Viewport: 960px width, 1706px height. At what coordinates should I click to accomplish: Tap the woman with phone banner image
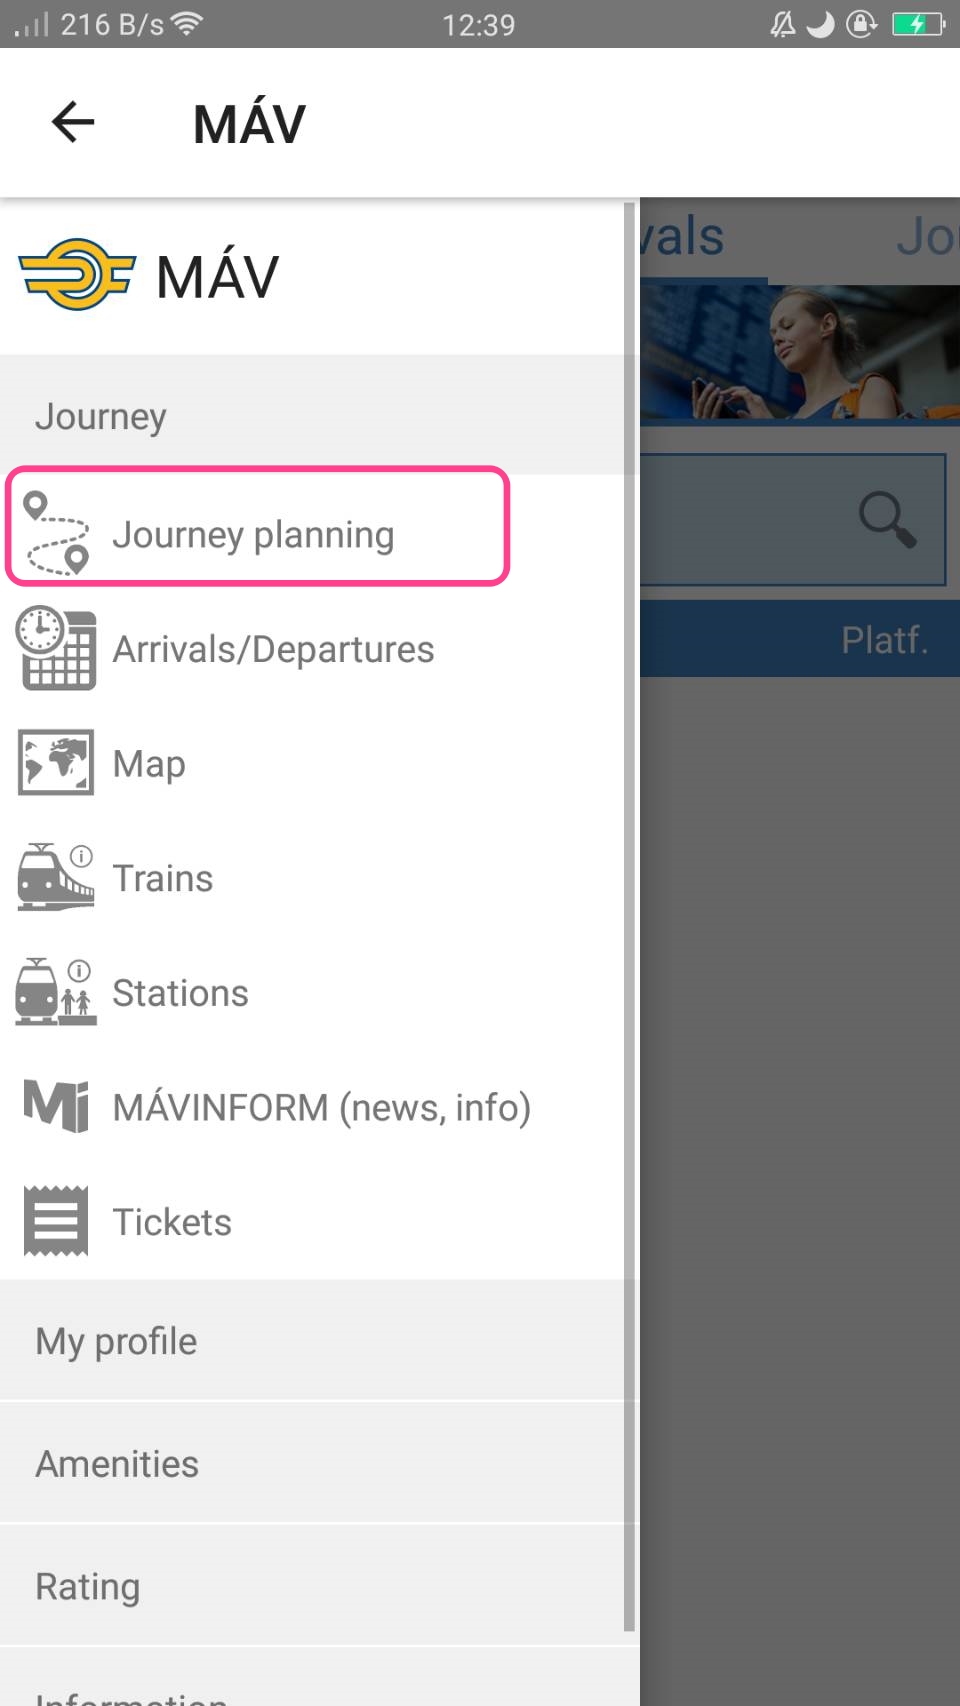800,354
